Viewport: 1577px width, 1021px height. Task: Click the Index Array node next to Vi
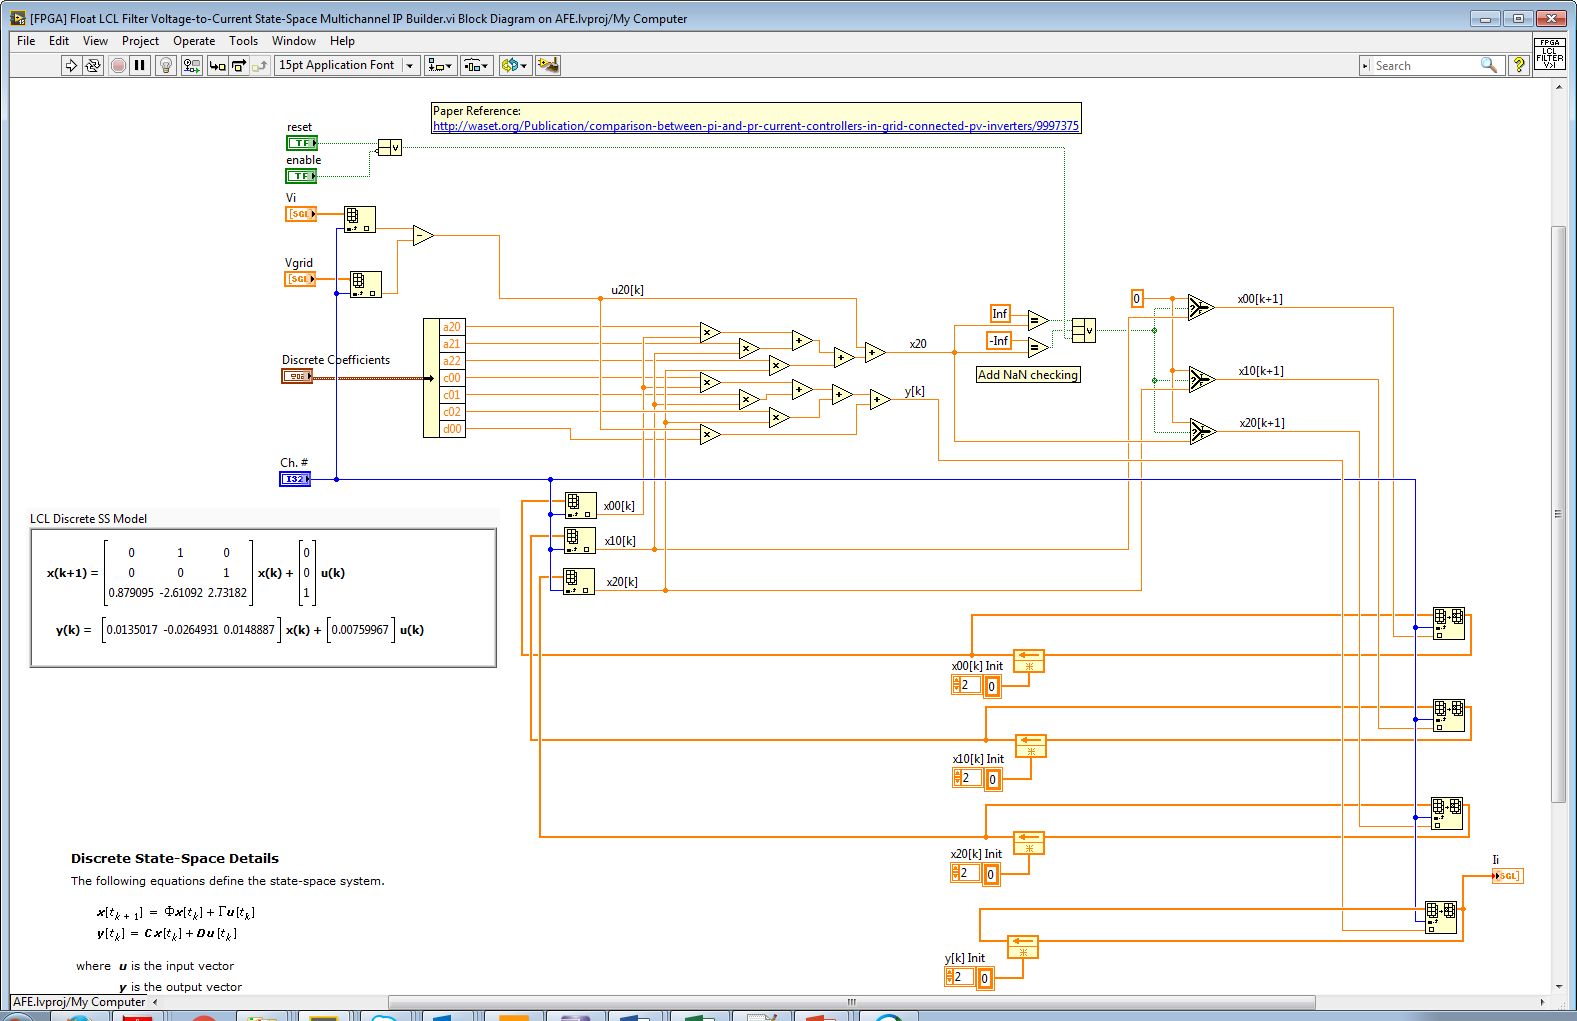[360, 219]
